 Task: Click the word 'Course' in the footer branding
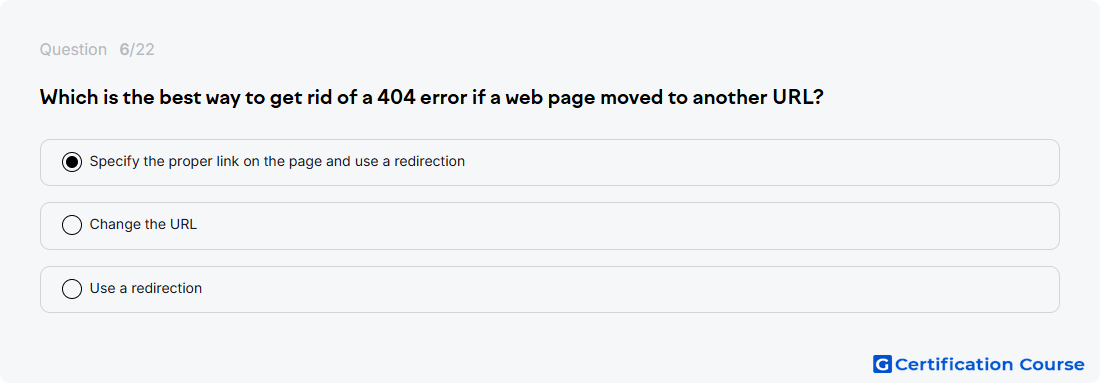[x=1052, y=364]
